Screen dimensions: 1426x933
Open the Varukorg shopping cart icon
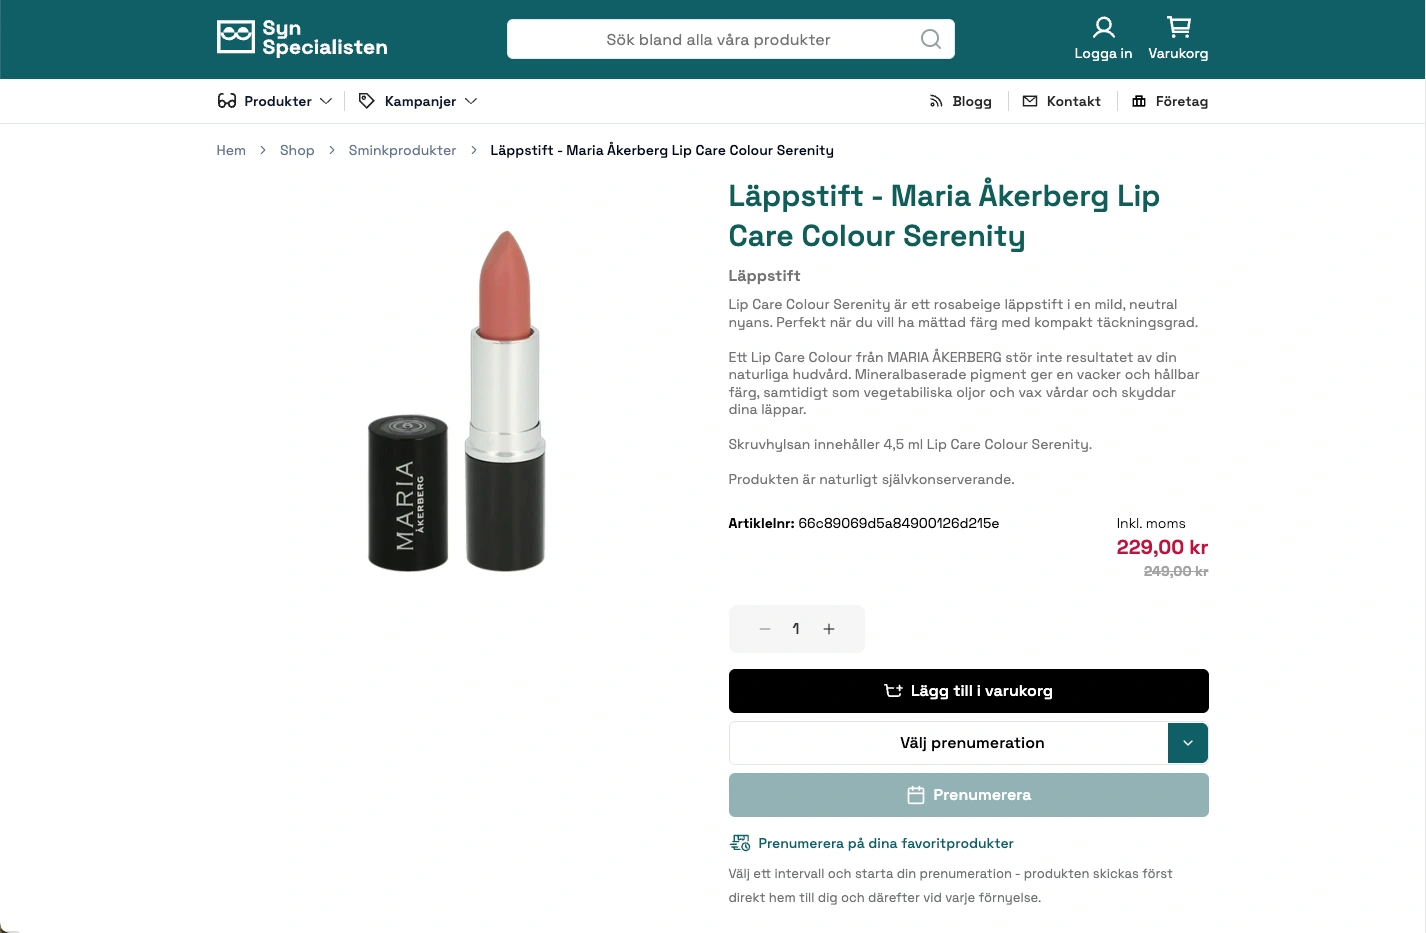click(x=1178, y=27)
